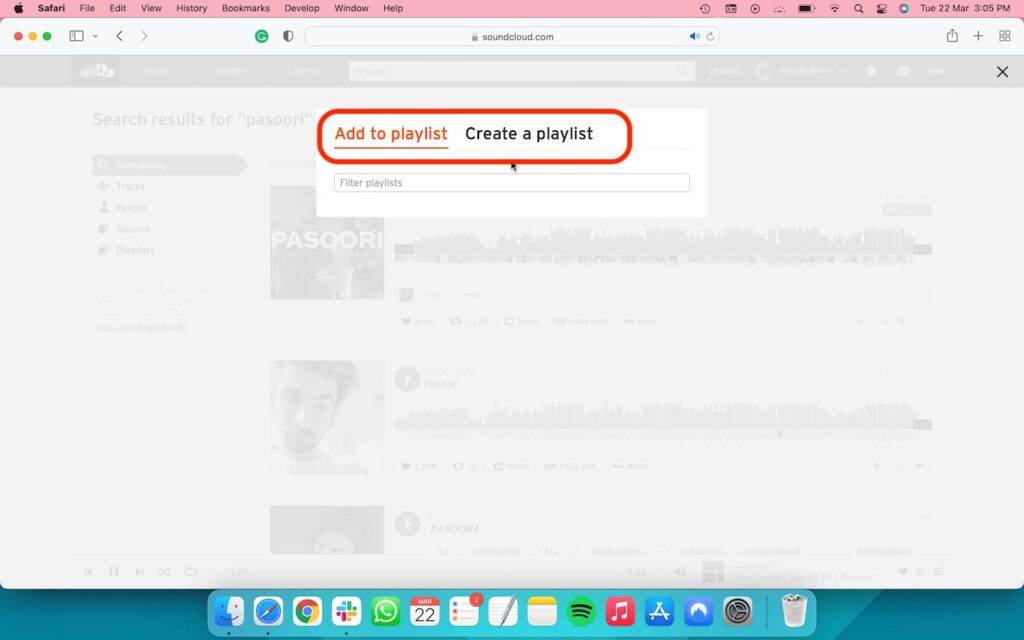Toggle repeat mode in the player

click(x=189, y=571)
